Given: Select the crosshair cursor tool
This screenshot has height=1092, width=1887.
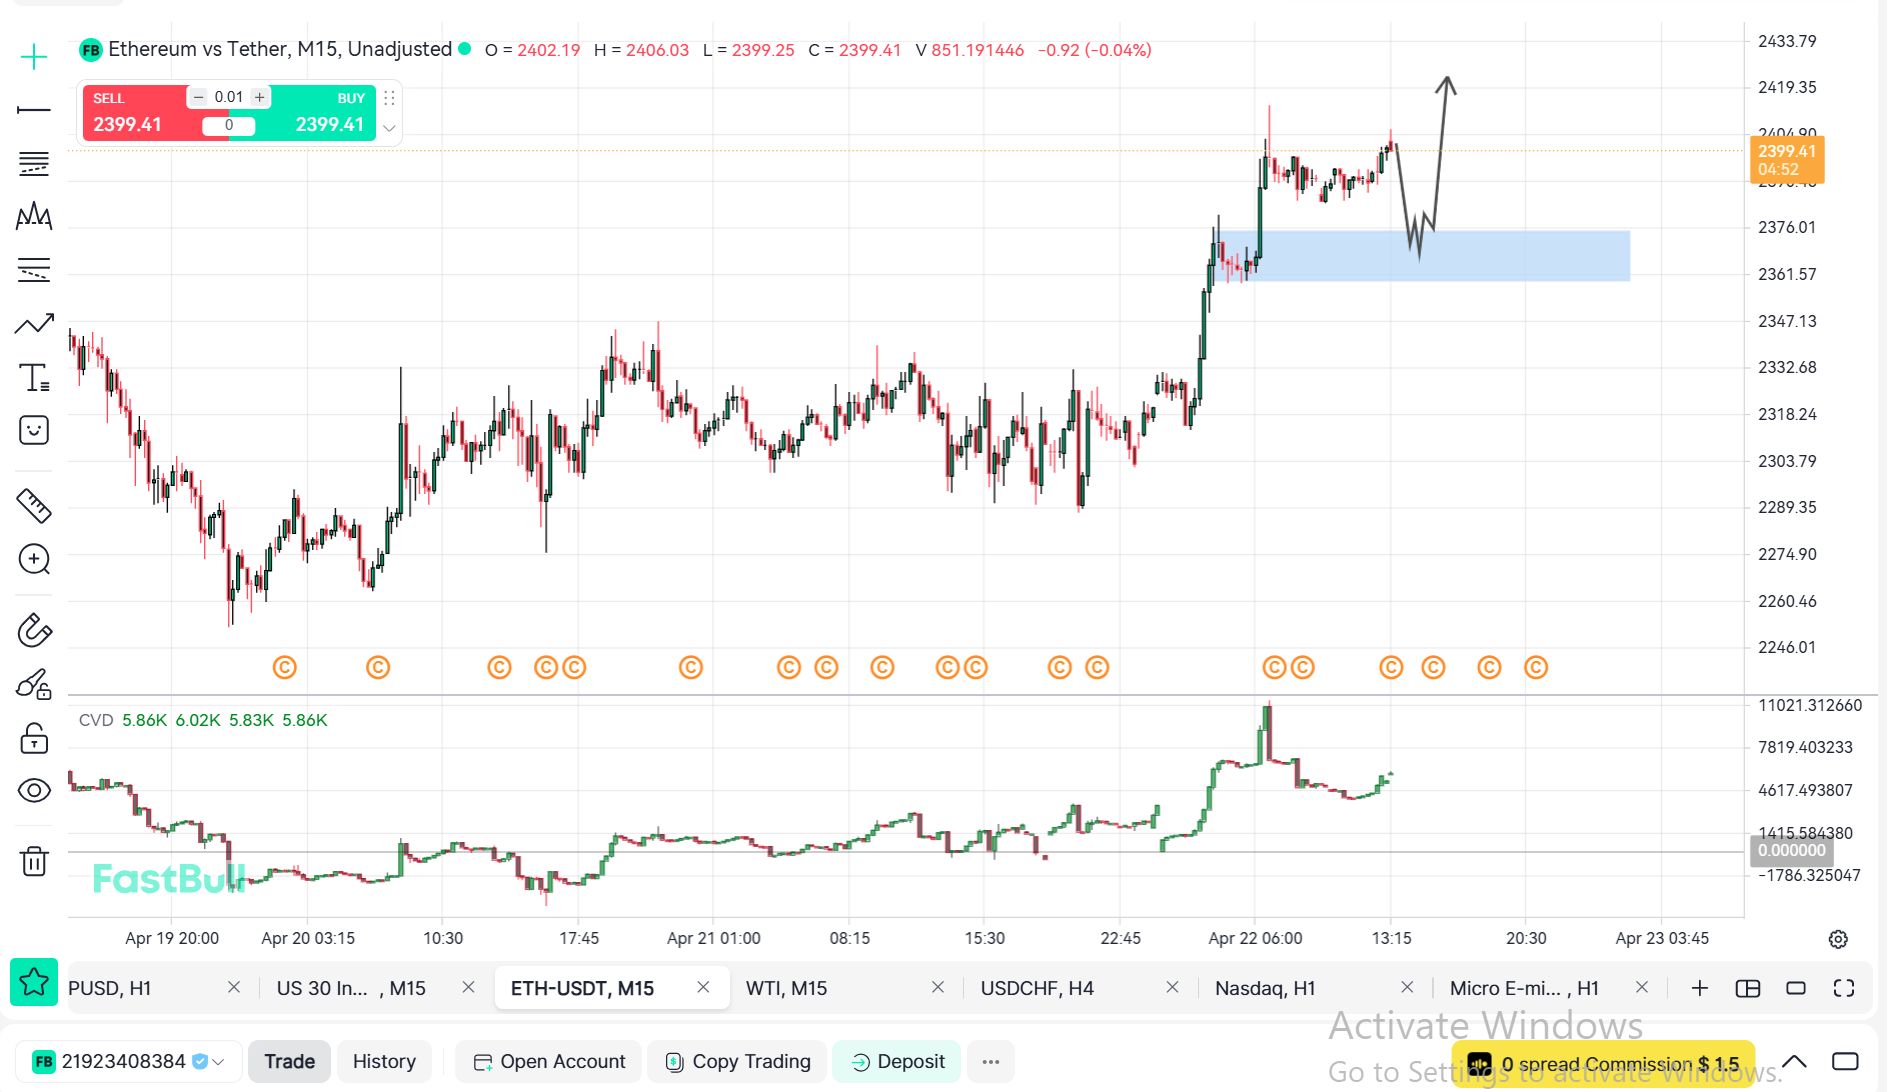Looking at the screenshot, I should pos(34,57).
